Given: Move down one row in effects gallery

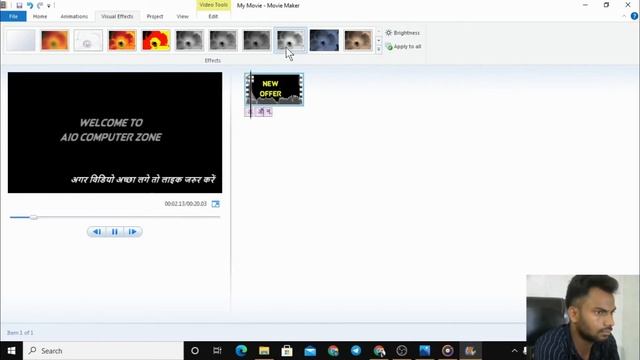Looking at the screenshot, I should pos(379,41).
